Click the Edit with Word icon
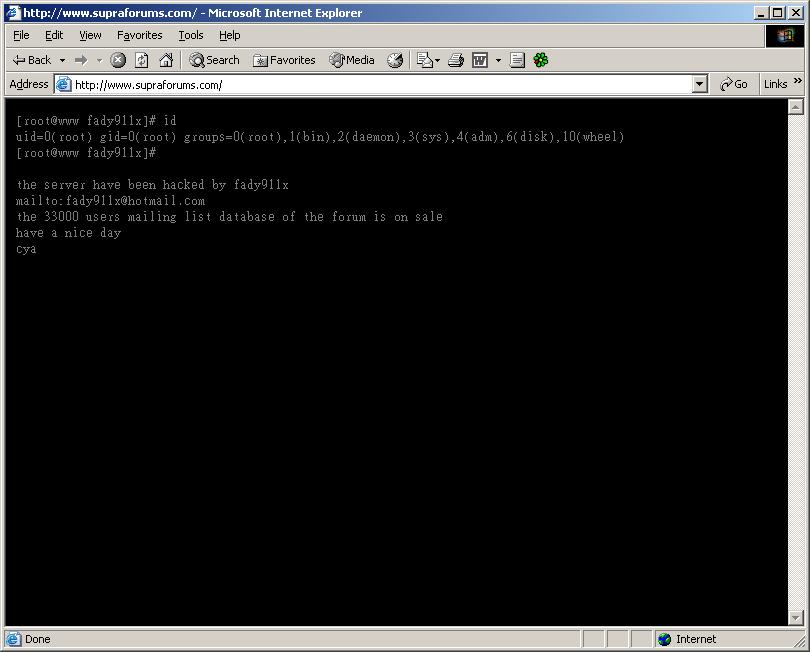The image size is (810, 652). (480, 60)
